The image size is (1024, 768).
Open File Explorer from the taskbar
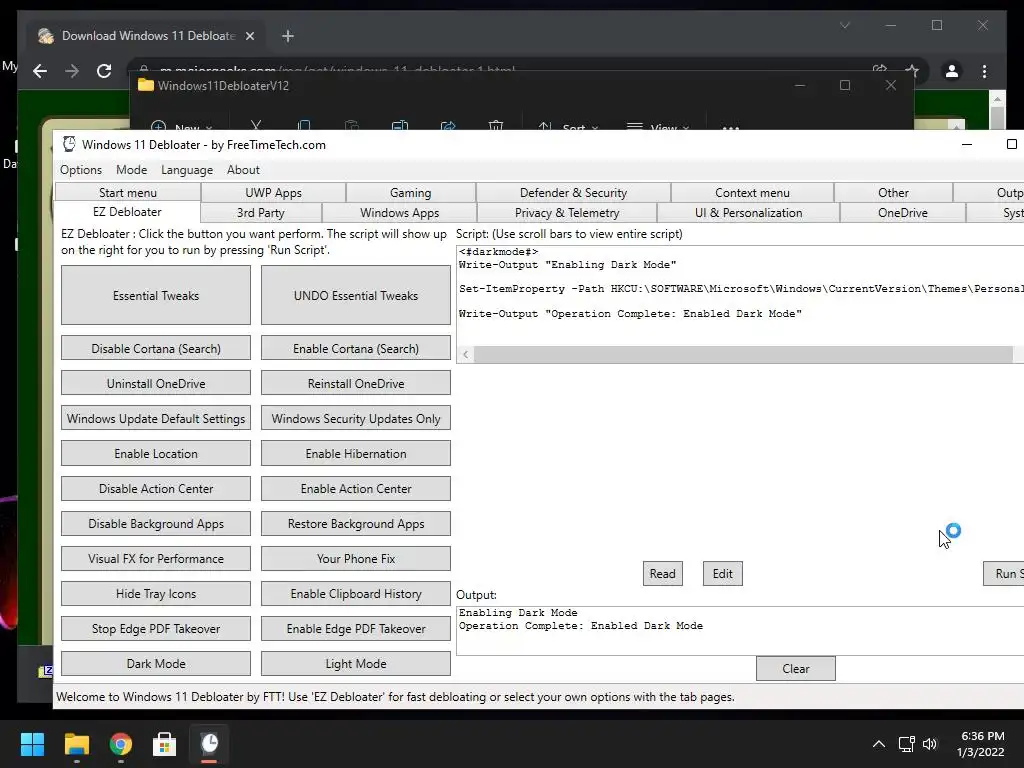click(x=76, y=744)
